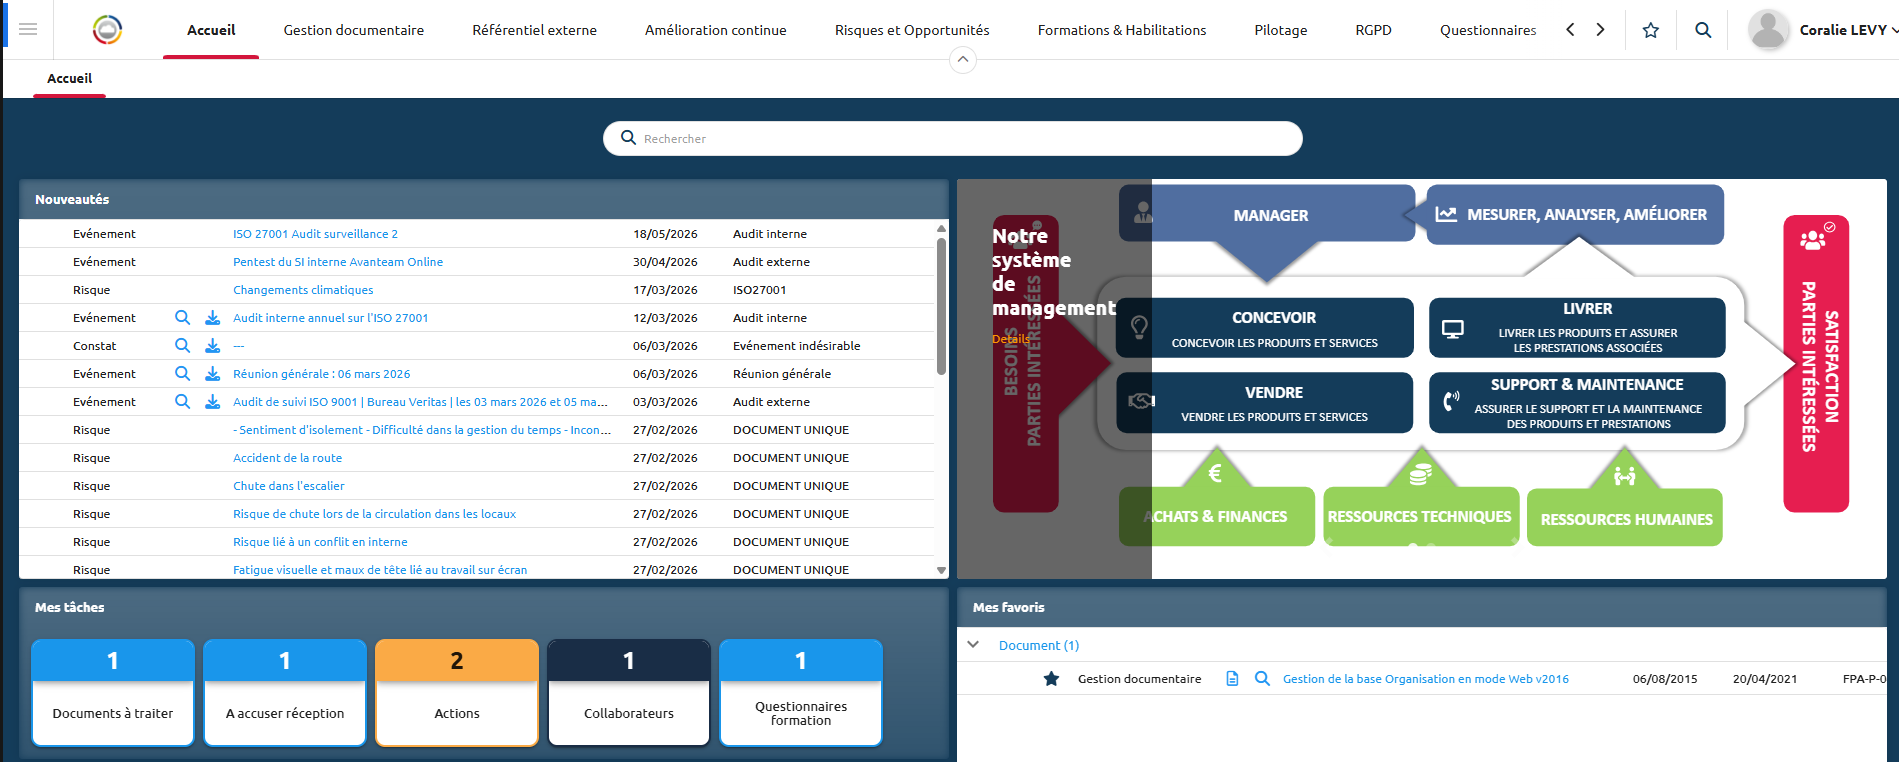The height and width of the screenshot is (762, 1899).
Task: Click the colorful circular app logo
Action: click(107, 30)
